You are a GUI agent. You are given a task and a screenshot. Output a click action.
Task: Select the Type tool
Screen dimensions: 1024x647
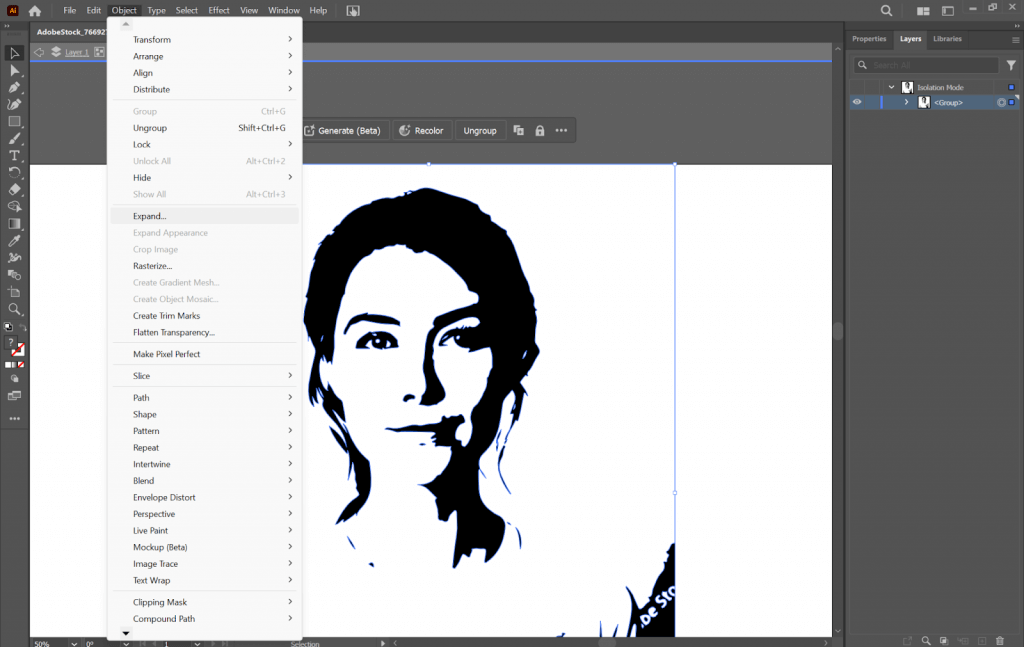14,155
